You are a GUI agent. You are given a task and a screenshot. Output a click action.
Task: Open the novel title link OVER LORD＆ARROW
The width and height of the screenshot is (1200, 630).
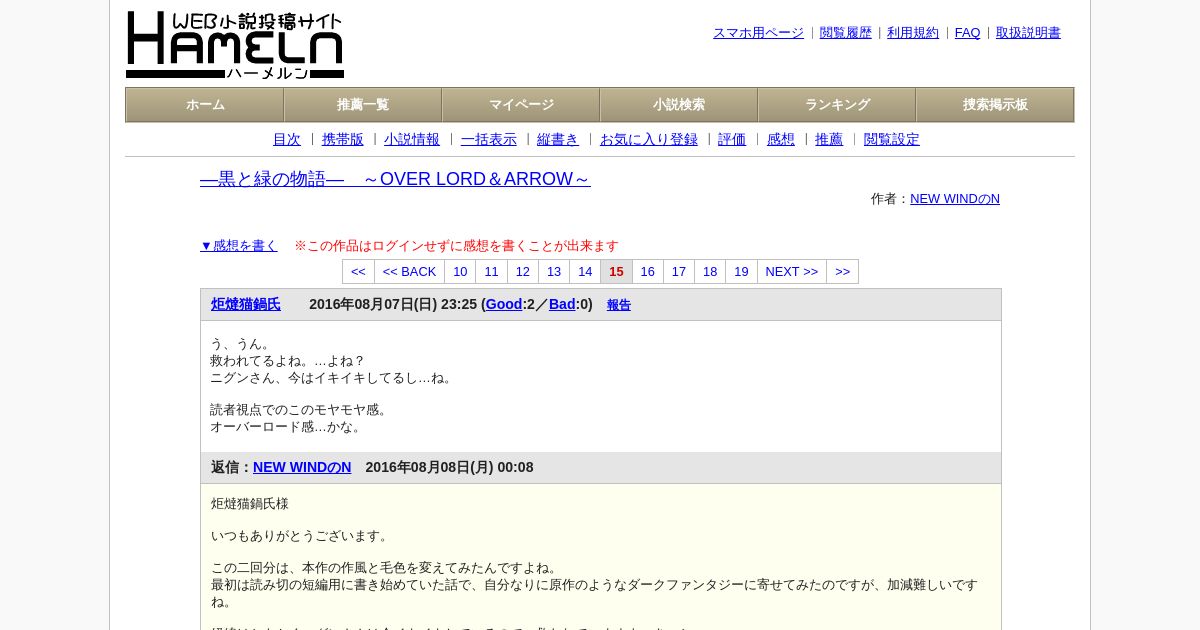click(x=395, y=179)
